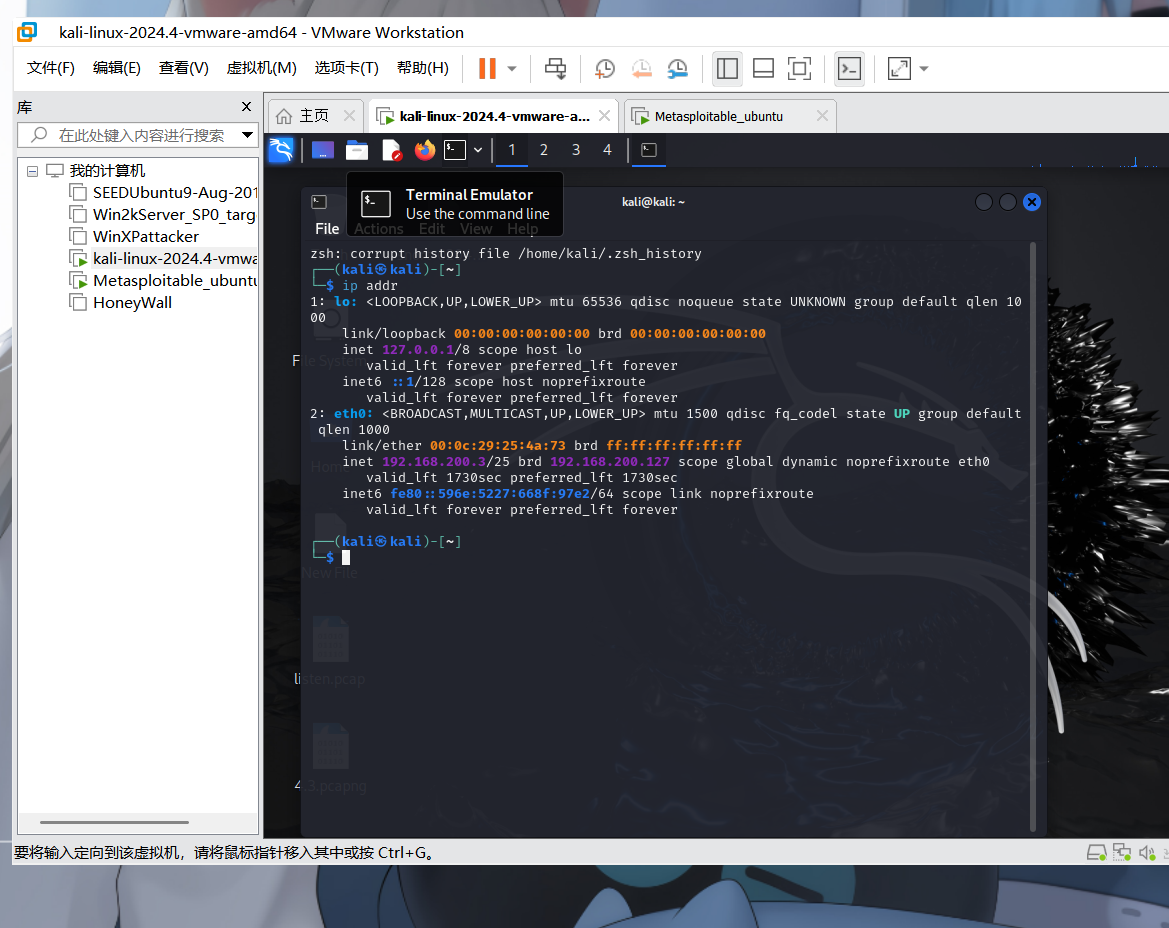The height and width of the screenshot is (928, 1169).
Task: Enter full screen mode icon
Action: [799, 69]
